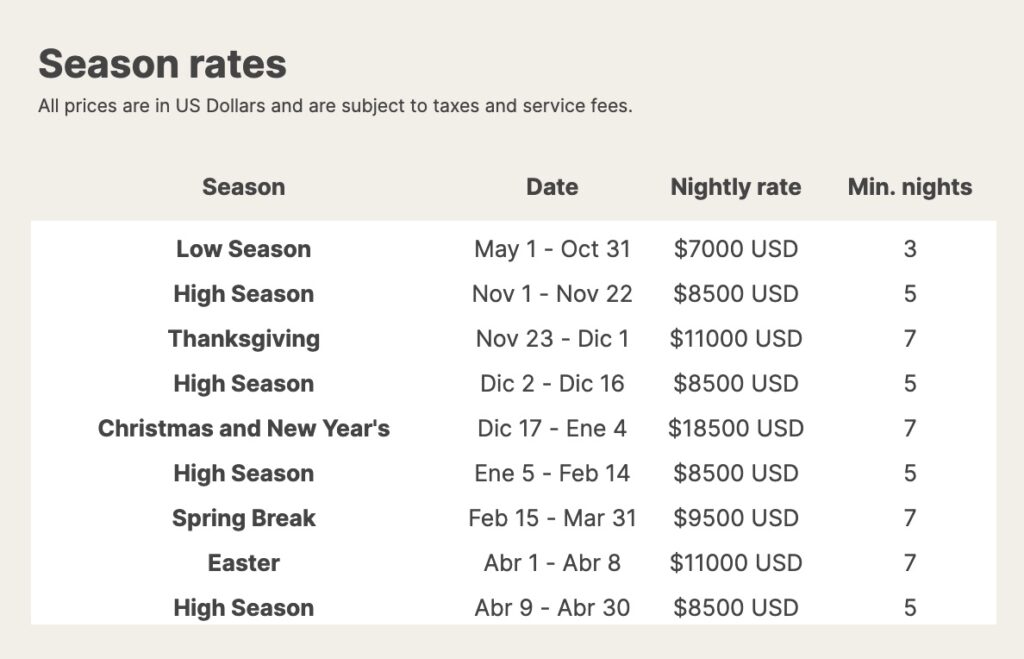The height and width of the screenshot is (659, 1024).
Task: Click the $9500 USD nightly rate
Action: point(735,518)
